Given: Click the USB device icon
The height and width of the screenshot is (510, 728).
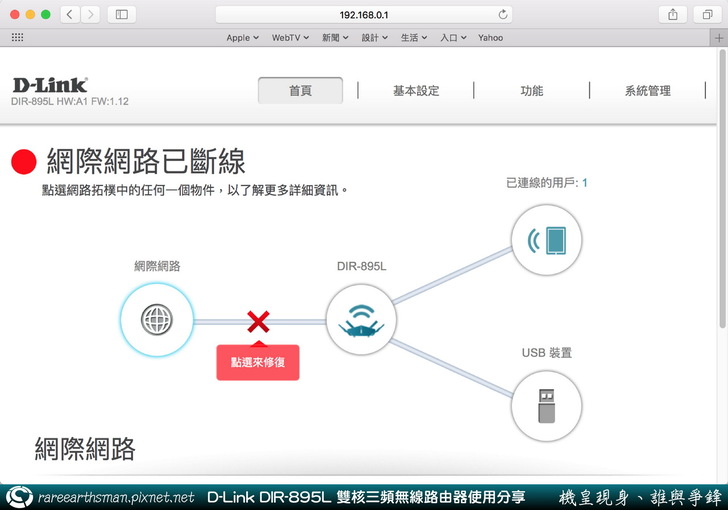Looking at the screenshot, I should pyautogui.click(x=546, y=406).
